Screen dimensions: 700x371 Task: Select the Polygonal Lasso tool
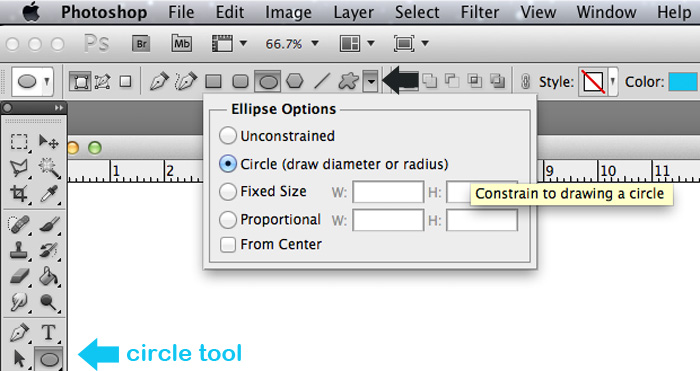19,168
